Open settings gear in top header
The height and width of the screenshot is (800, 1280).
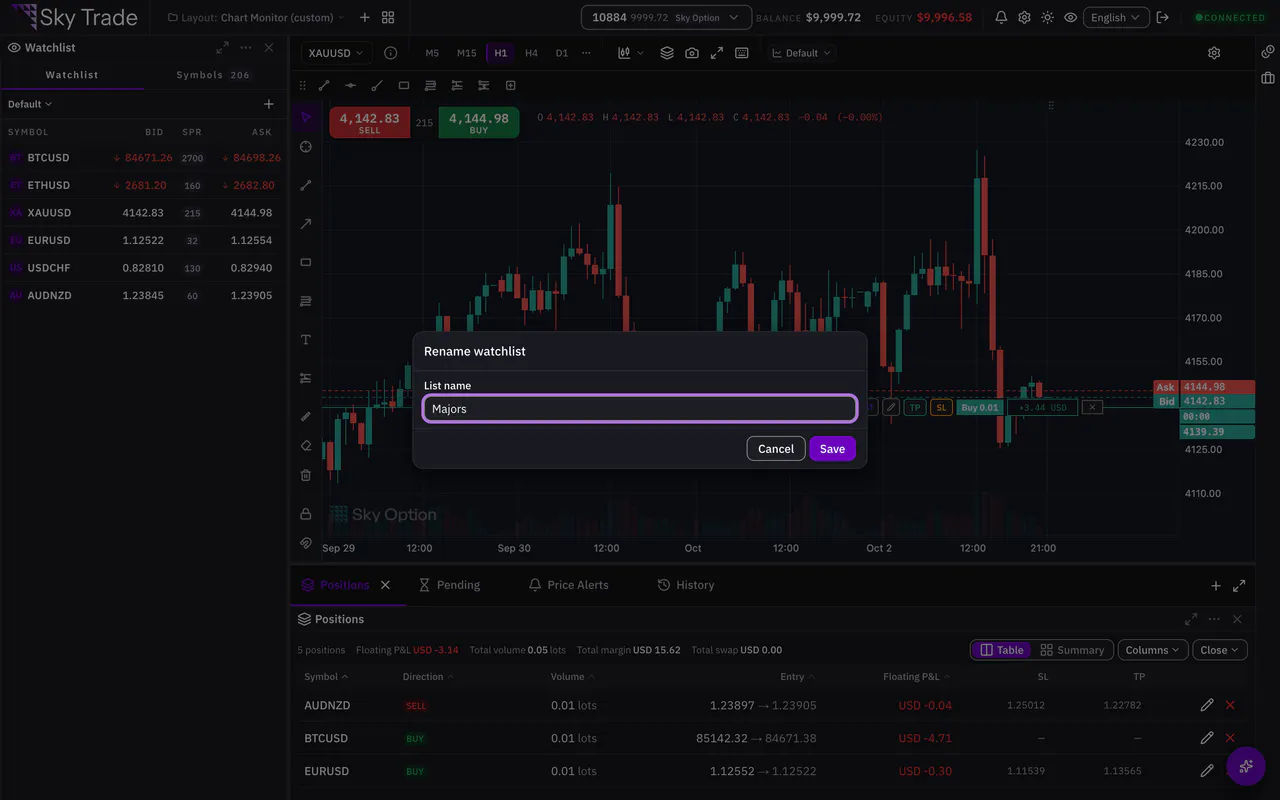(x=1024, y=18)
